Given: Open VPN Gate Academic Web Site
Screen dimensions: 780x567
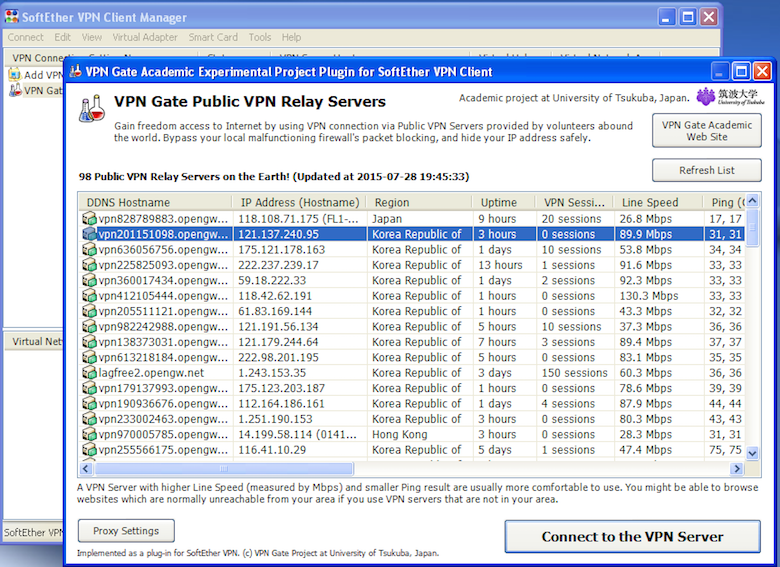Looking at the screenshot, I should coord(706,130).
